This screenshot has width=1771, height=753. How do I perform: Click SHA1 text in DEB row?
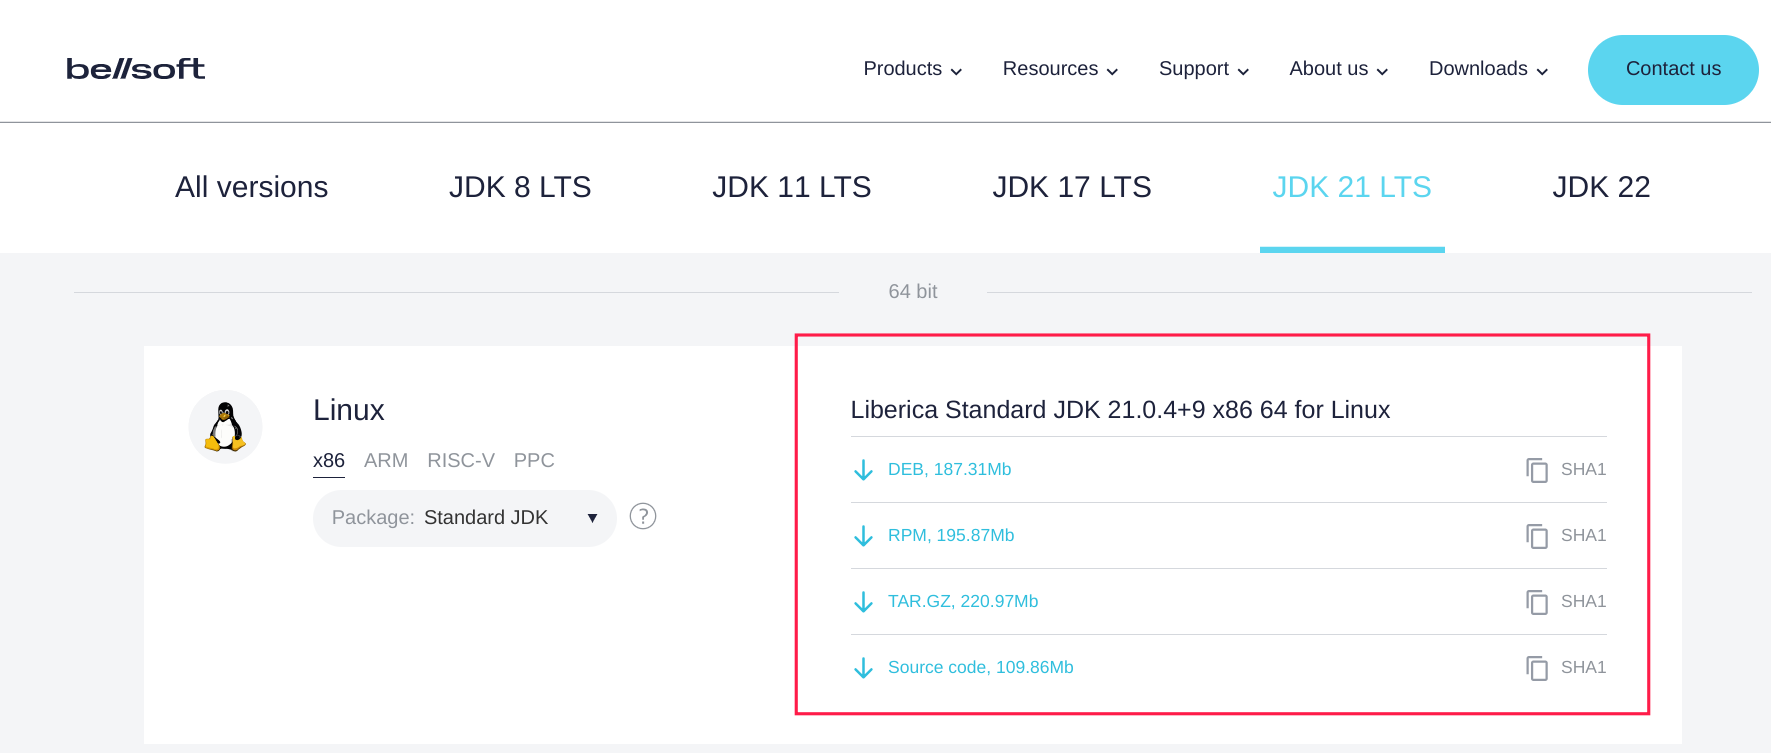coord(1583,469)
